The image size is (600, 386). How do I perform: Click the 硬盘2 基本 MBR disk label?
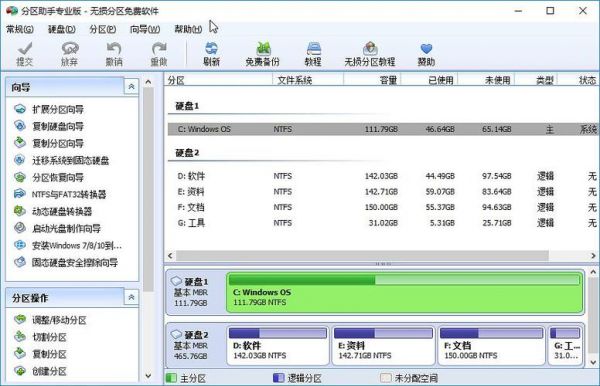(191, 345)
